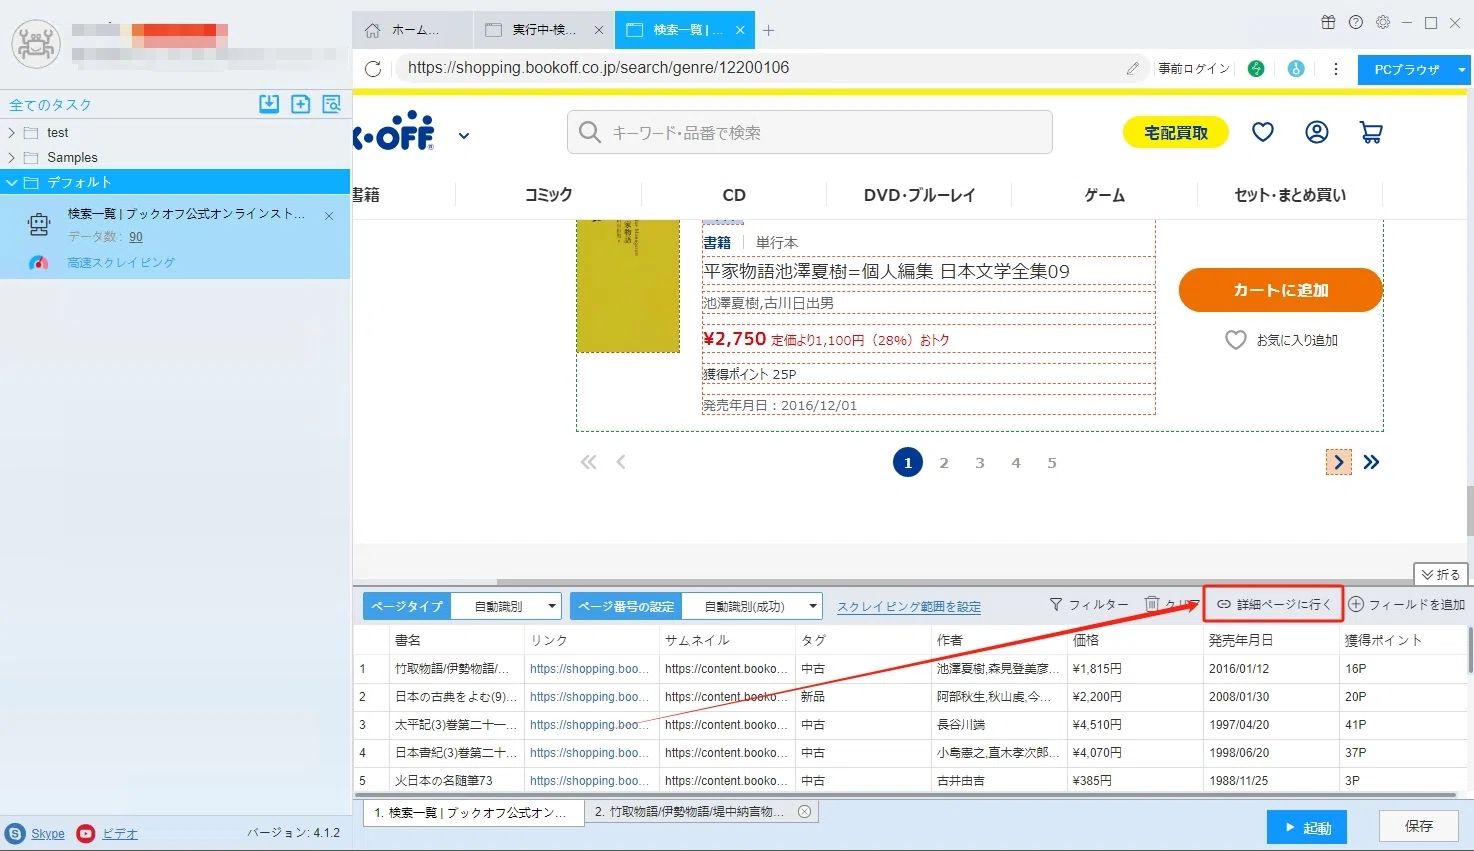Click the 起動 start button
1474x851 pixels.
pos(1307,828)
